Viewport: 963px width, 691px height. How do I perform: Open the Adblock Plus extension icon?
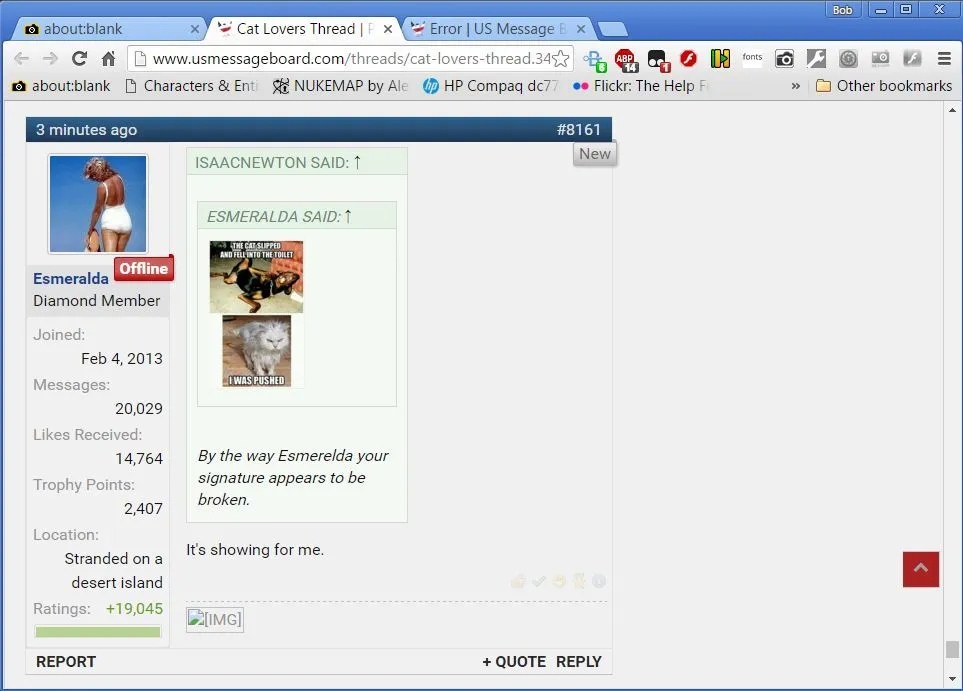tap(626, 60)
